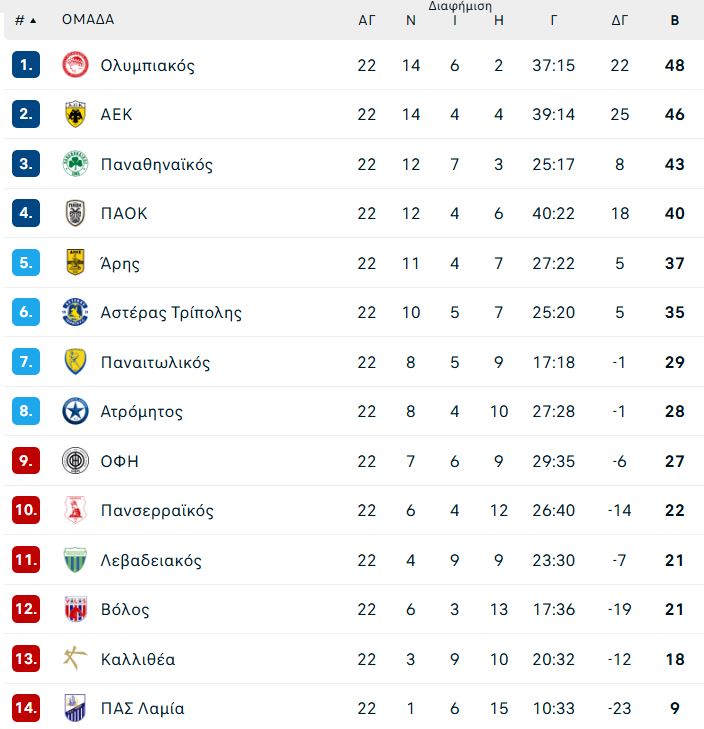Image resolution: width=704 pixels, height=729 pixels.
Task: Select the Καλλιθέα team row name
Action: [138, 659]
